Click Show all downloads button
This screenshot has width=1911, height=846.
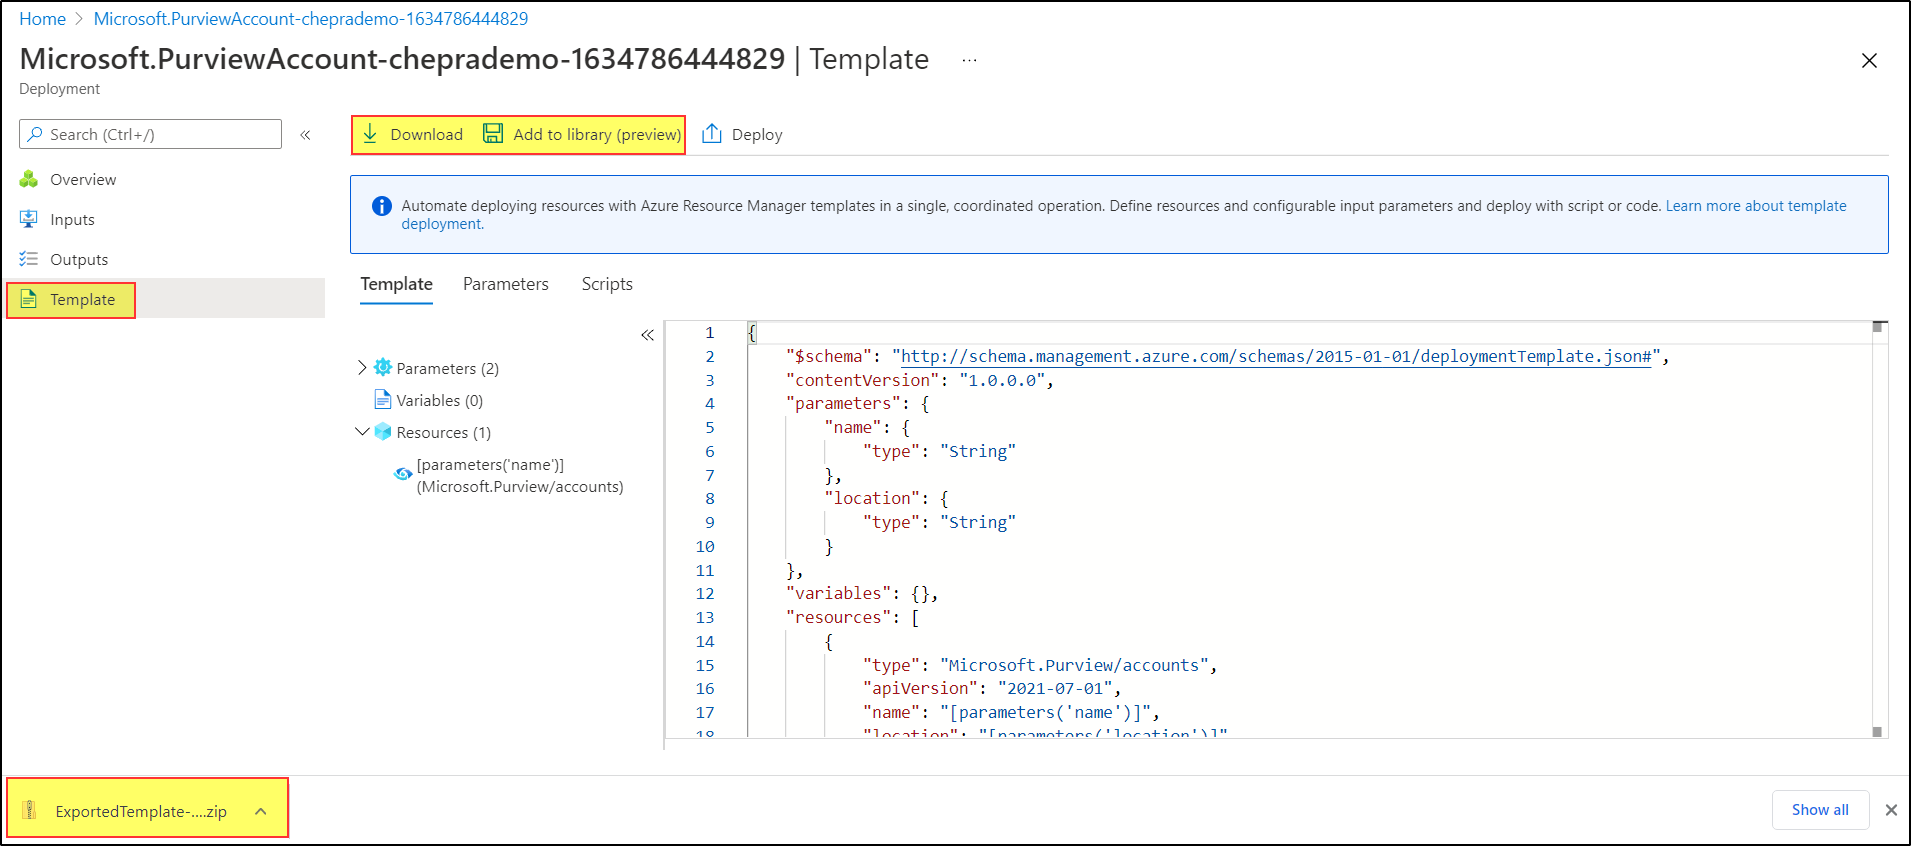[1820, 810]
